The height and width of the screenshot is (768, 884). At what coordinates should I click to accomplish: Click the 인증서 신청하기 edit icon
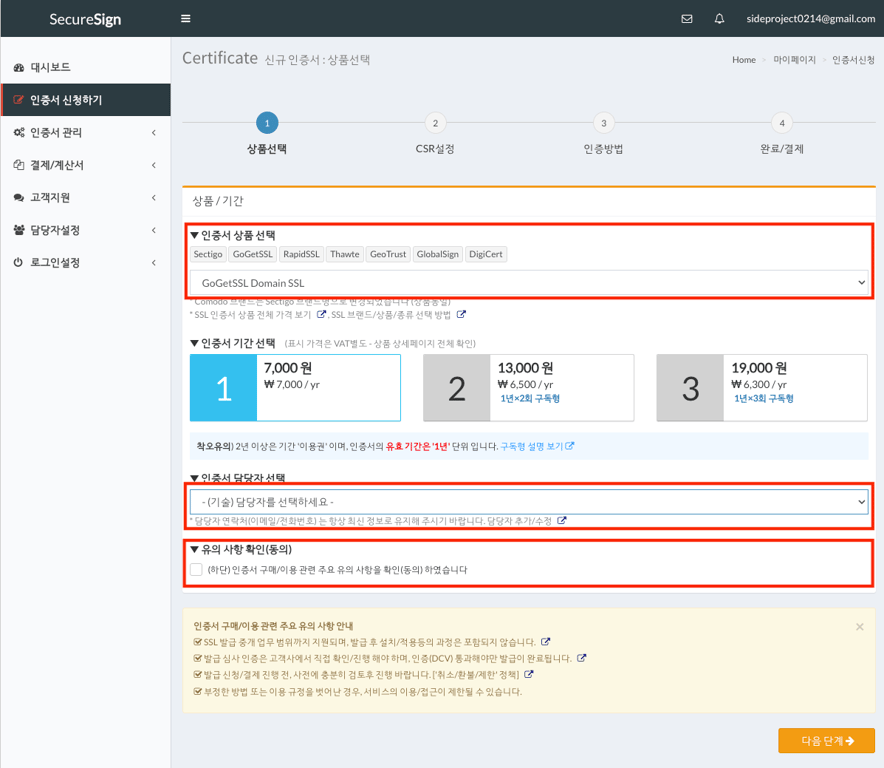pyautogui.click(x=19, y=100)
